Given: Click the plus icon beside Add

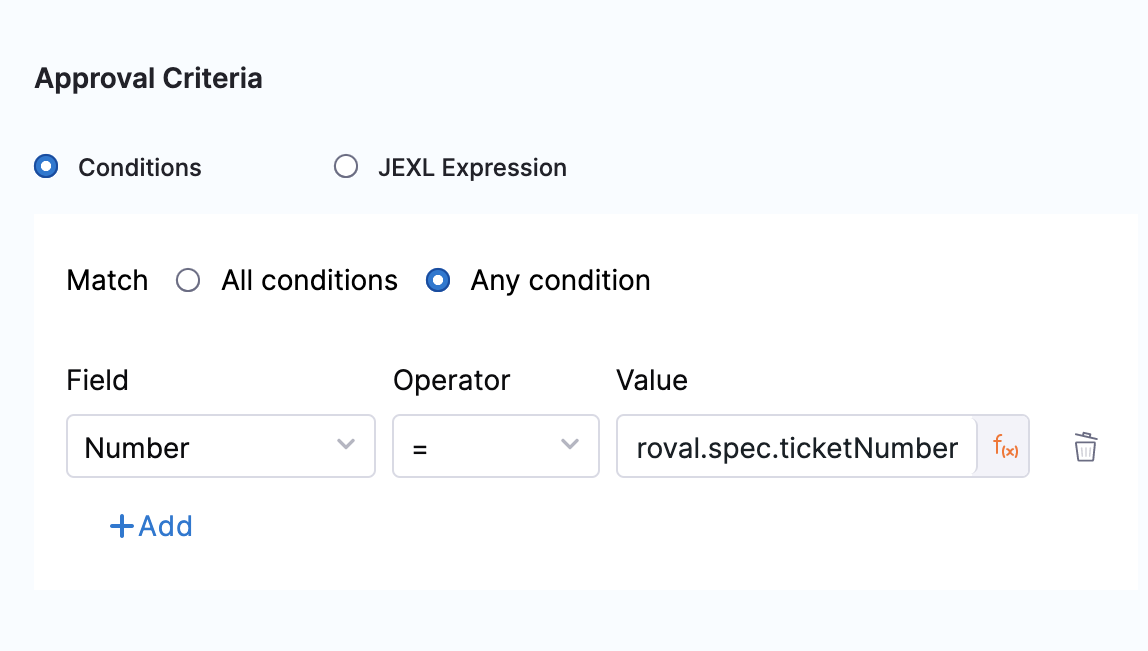Looking at the screenshot, I should click(121, 526).
